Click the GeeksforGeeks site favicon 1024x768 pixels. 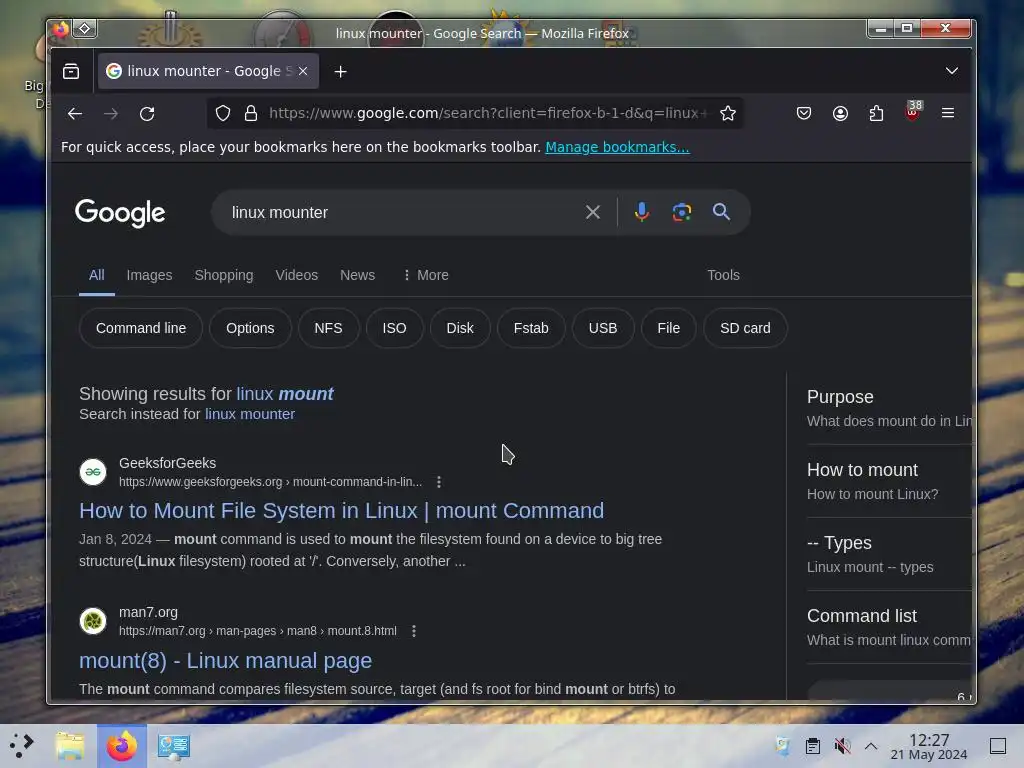93,472
